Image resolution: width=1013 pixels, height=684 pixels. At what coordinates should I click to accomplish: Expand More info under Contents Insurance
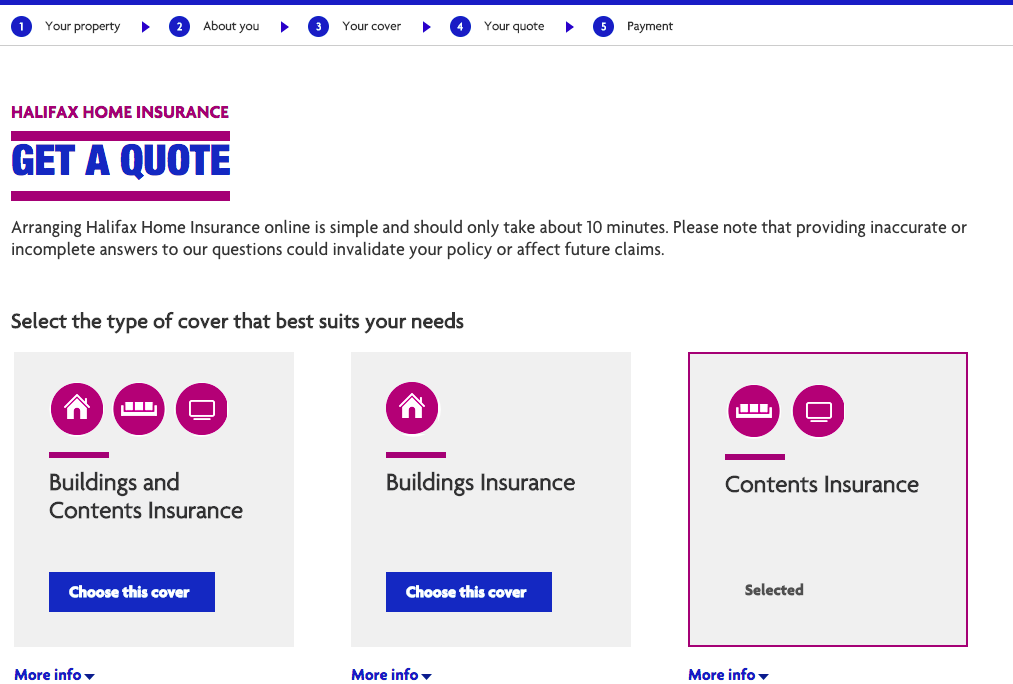coord(728,675)
